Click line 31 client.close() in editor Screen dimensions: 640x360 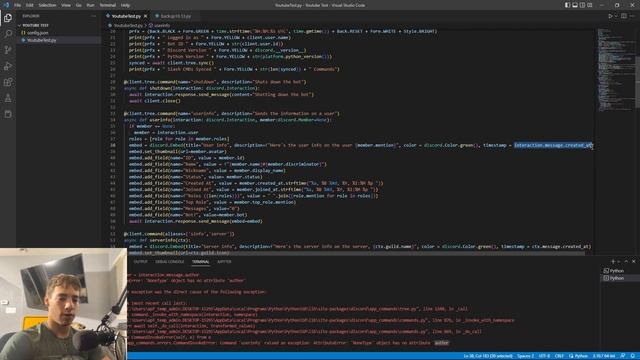tap(155, 101)
